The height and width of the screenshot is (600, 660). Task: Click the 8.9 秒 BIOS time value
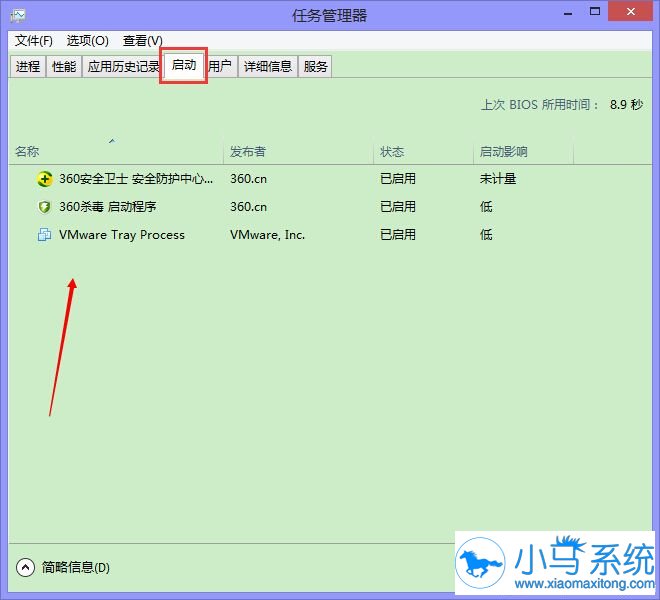click(x=626, y=104)
